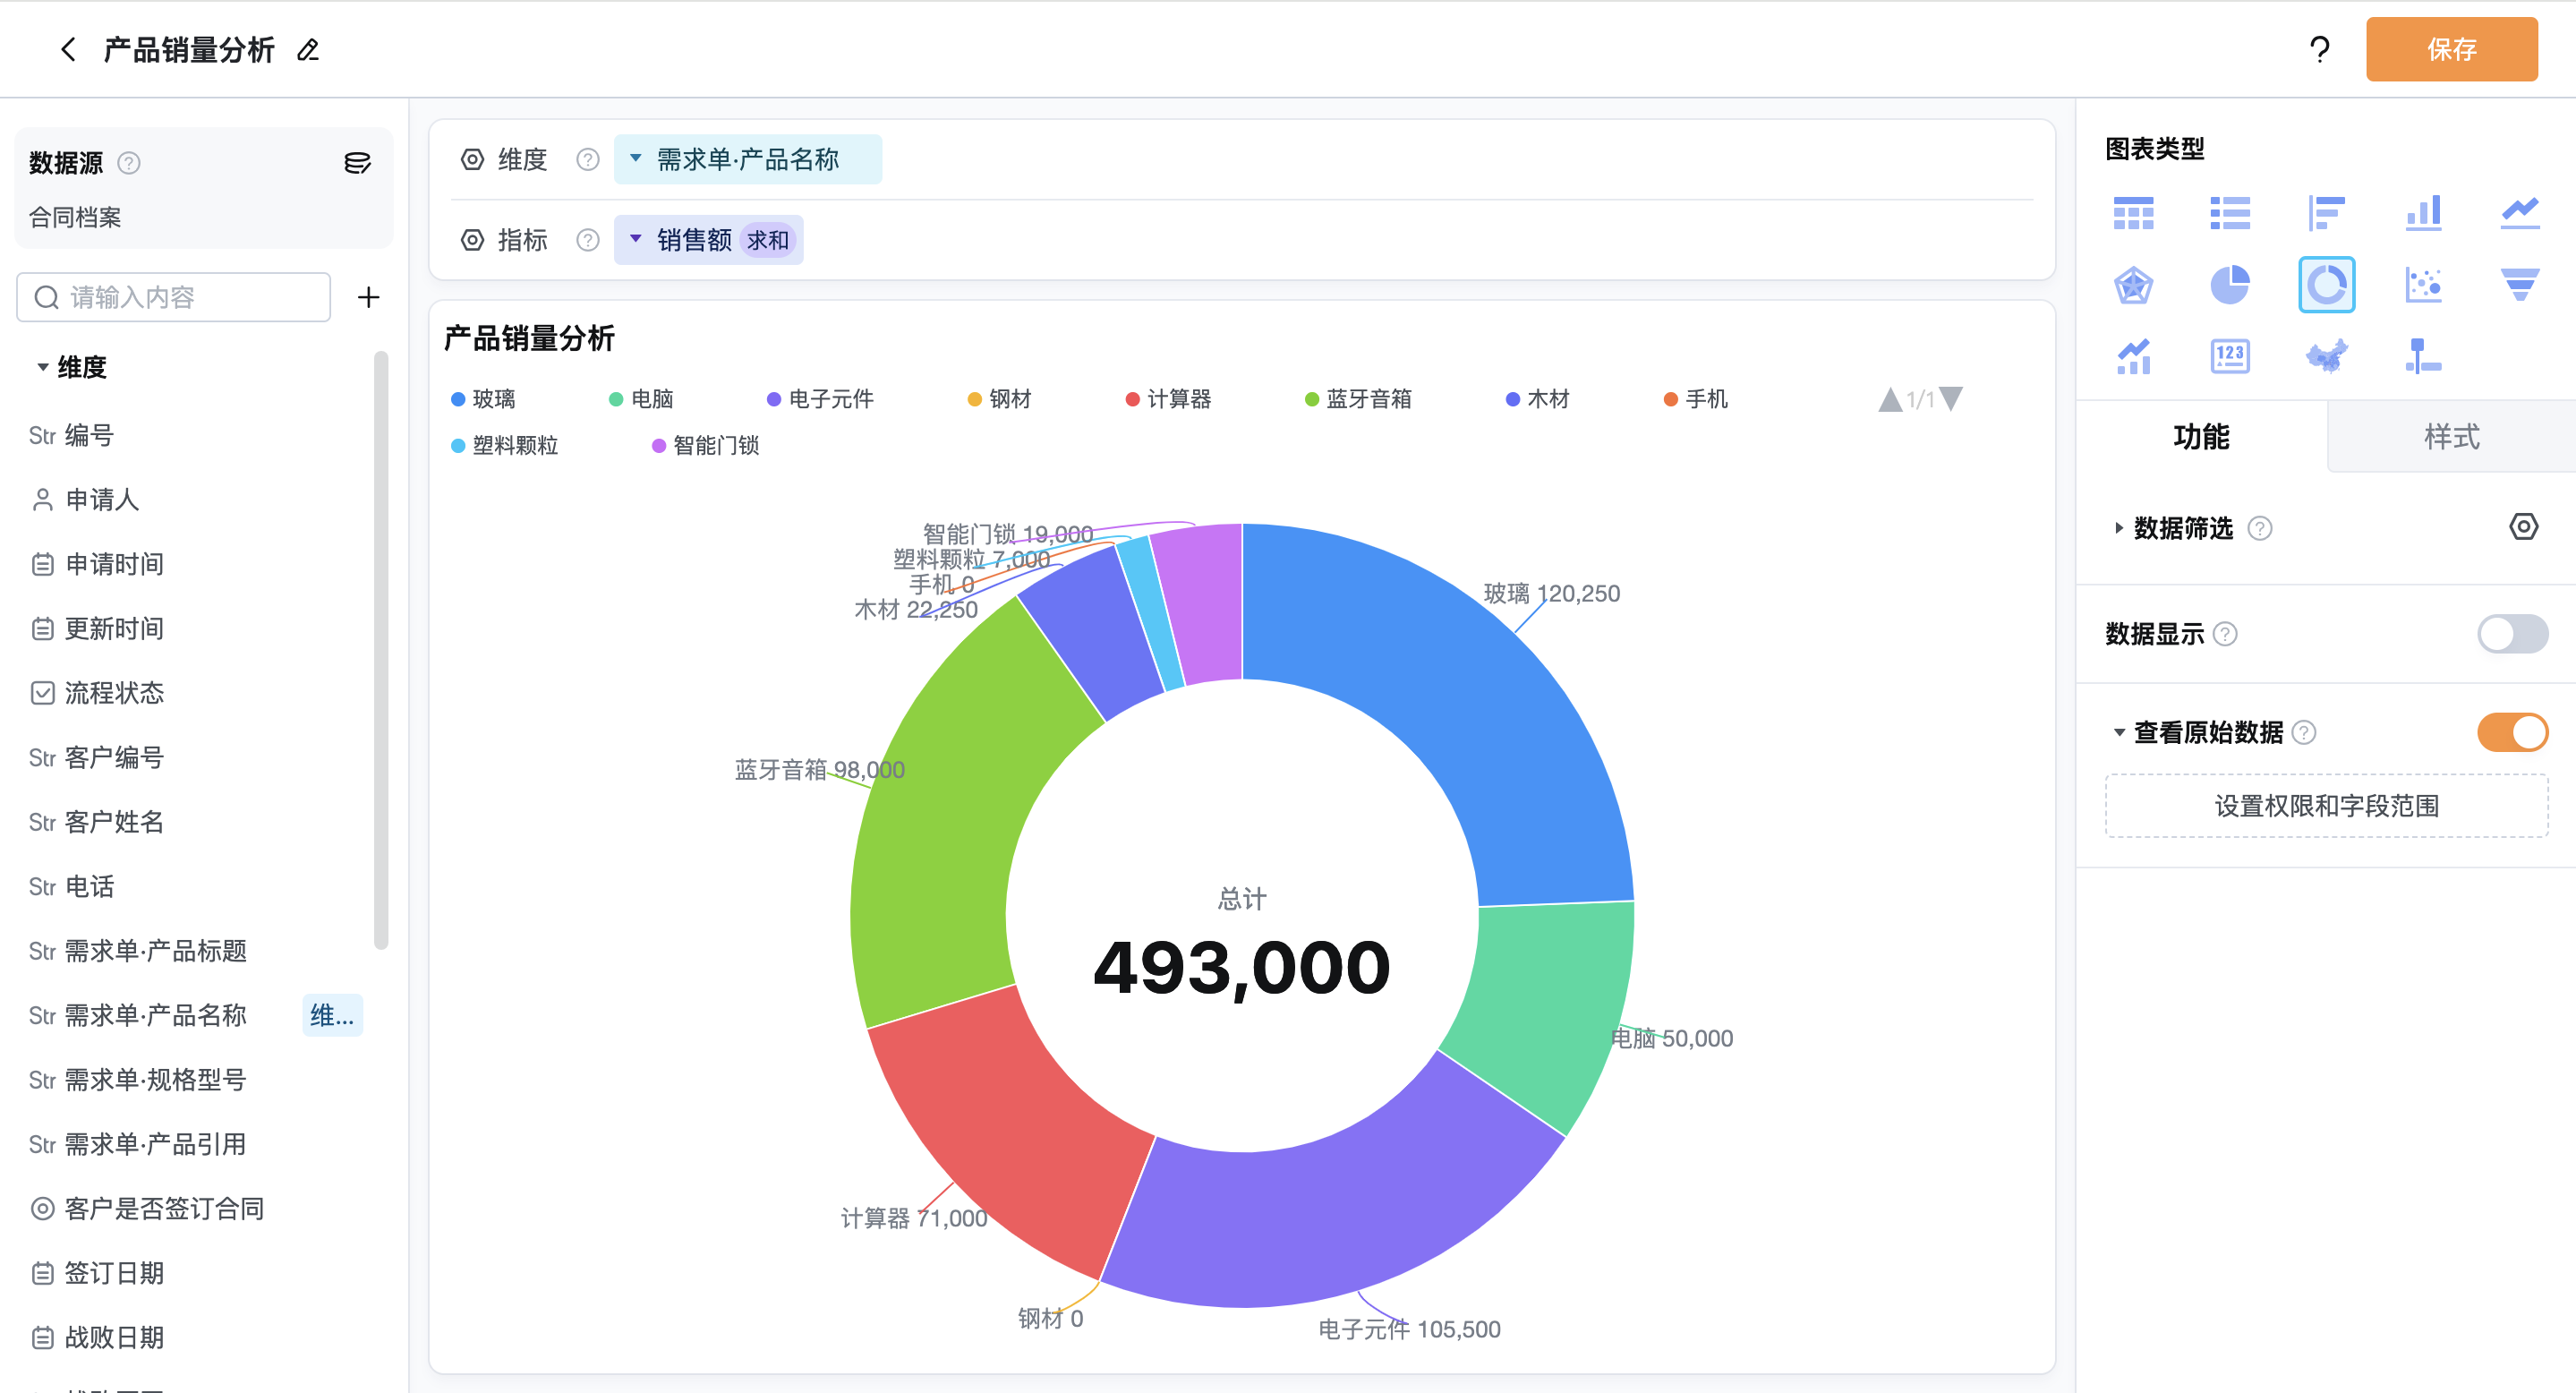The width and height of the screenshot is (2576, 1393).
Task: Edit the report title with pencil icon
Action: coord(308,49)
